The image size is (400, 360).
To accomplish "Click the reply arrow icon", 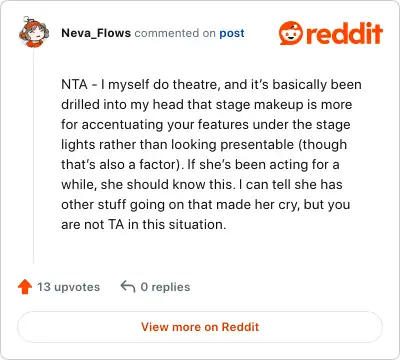I will (x=128, y=287).
